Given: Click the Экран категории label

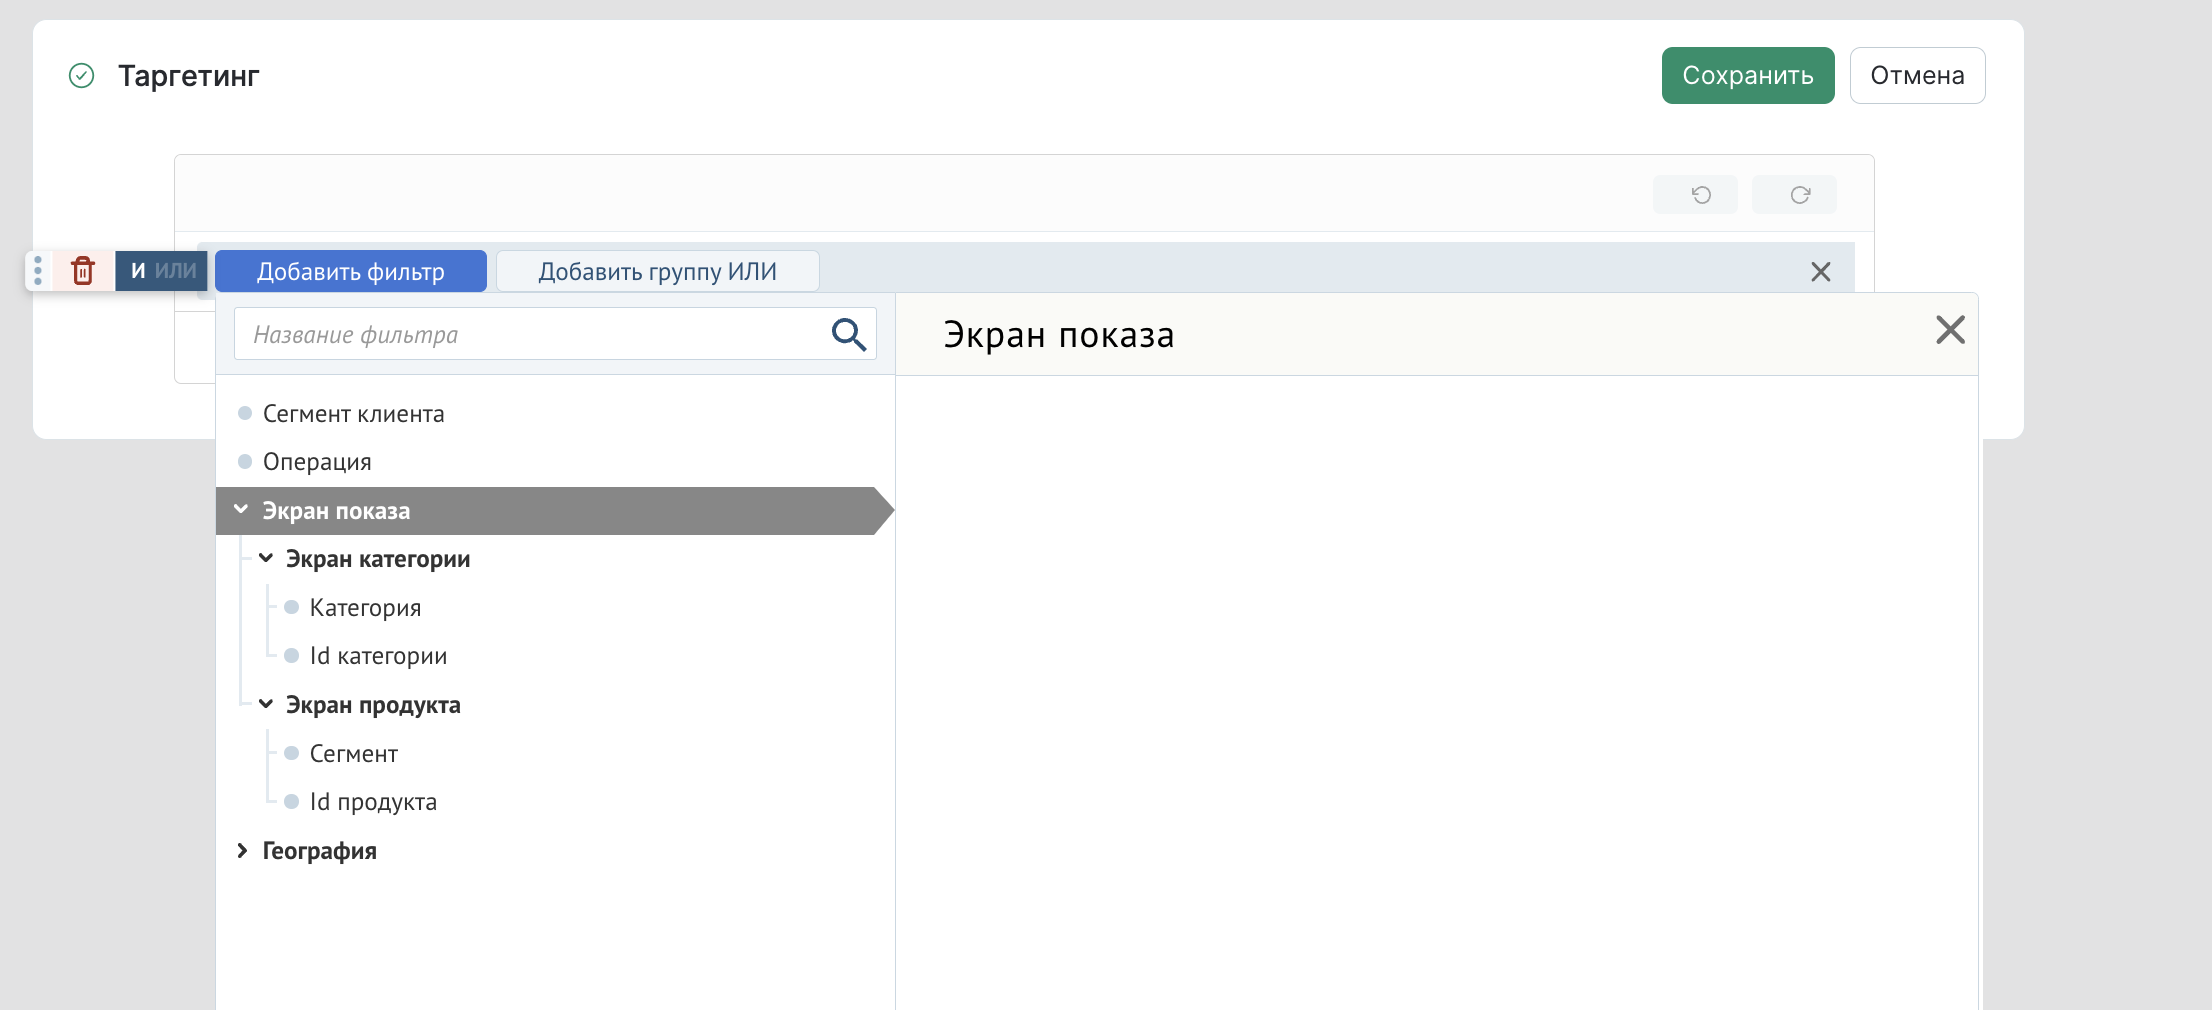Looking at the screenshot, I should 378,559.
